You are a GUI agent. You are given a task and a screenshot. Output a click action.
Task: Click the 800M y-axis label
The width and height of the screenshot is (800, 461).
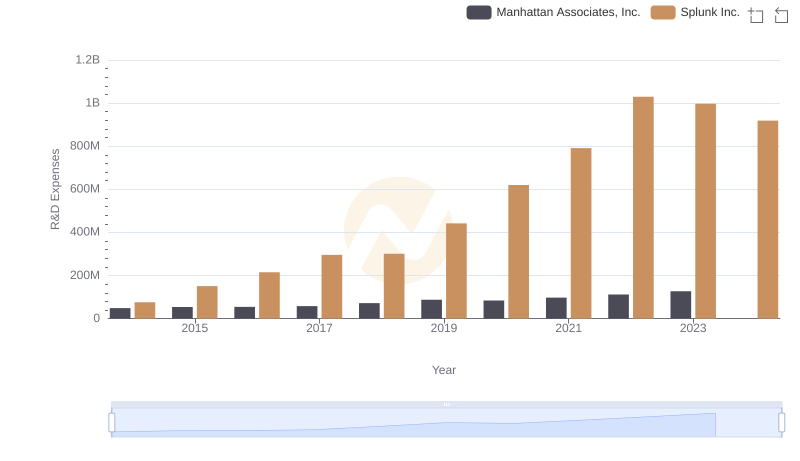pos(85,146)
